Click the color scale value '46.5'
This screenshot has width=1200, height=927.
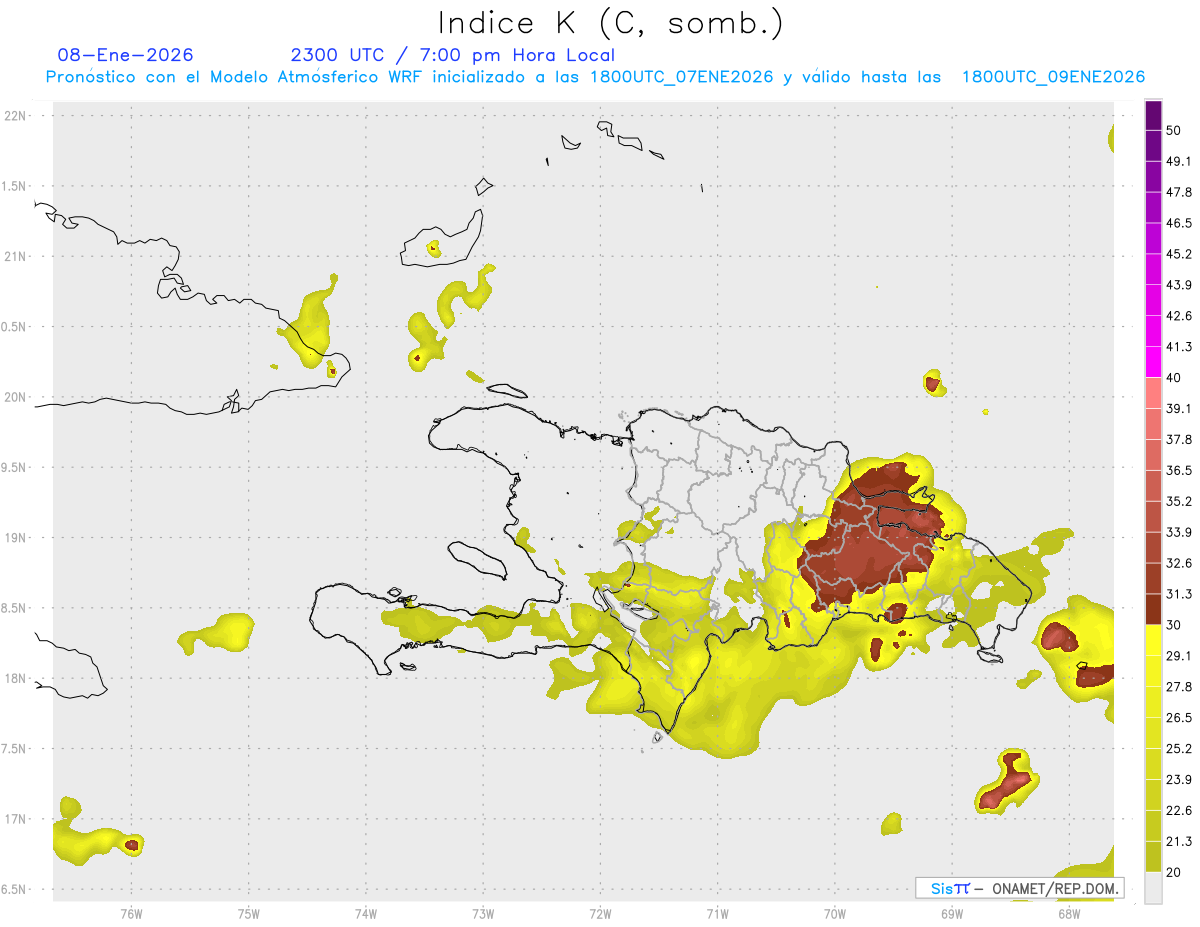point(1178,223)
